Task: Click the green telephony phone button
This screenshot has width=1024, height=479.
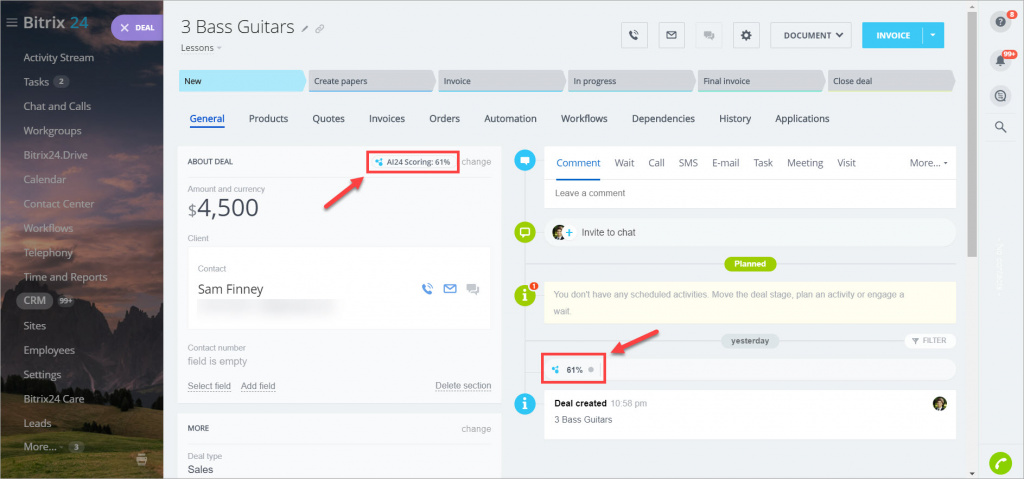Action: 1000,463
